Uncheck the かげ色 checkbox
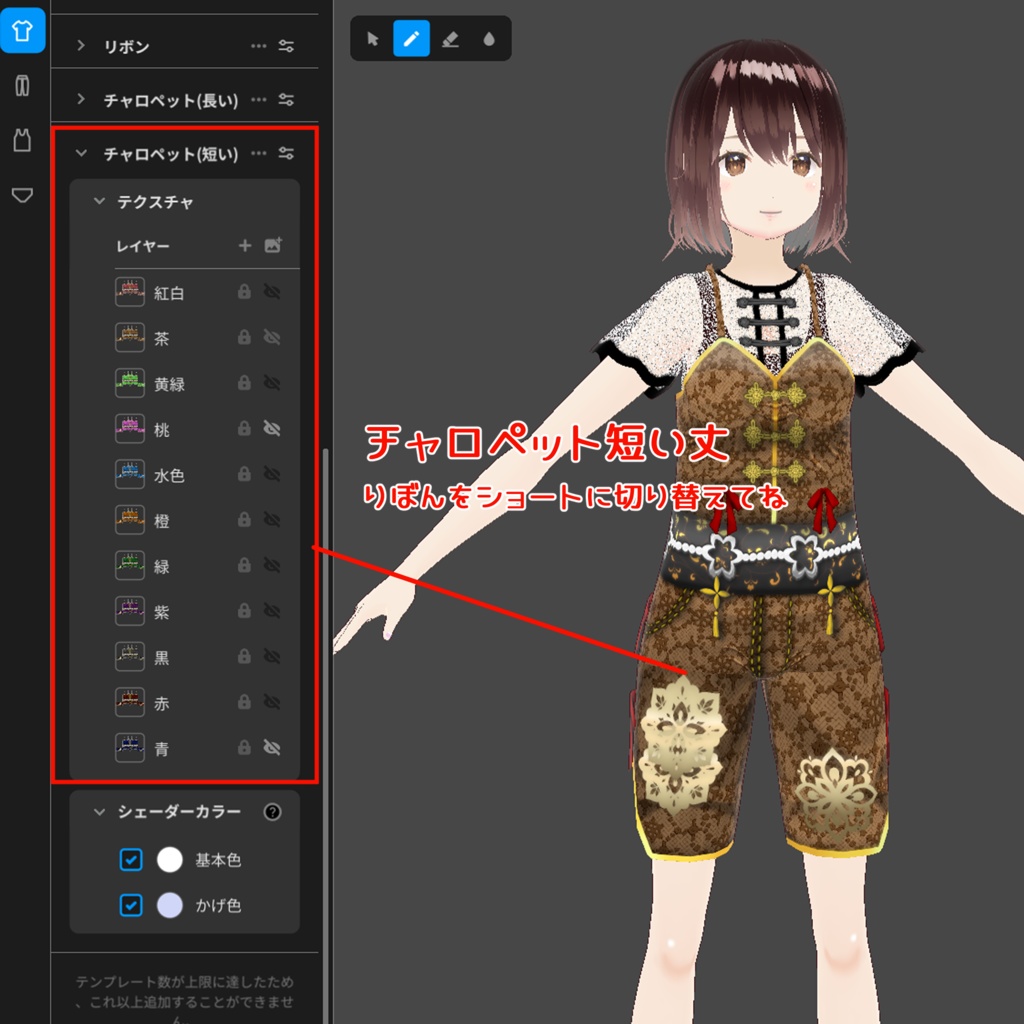 (x=131, y=905)
